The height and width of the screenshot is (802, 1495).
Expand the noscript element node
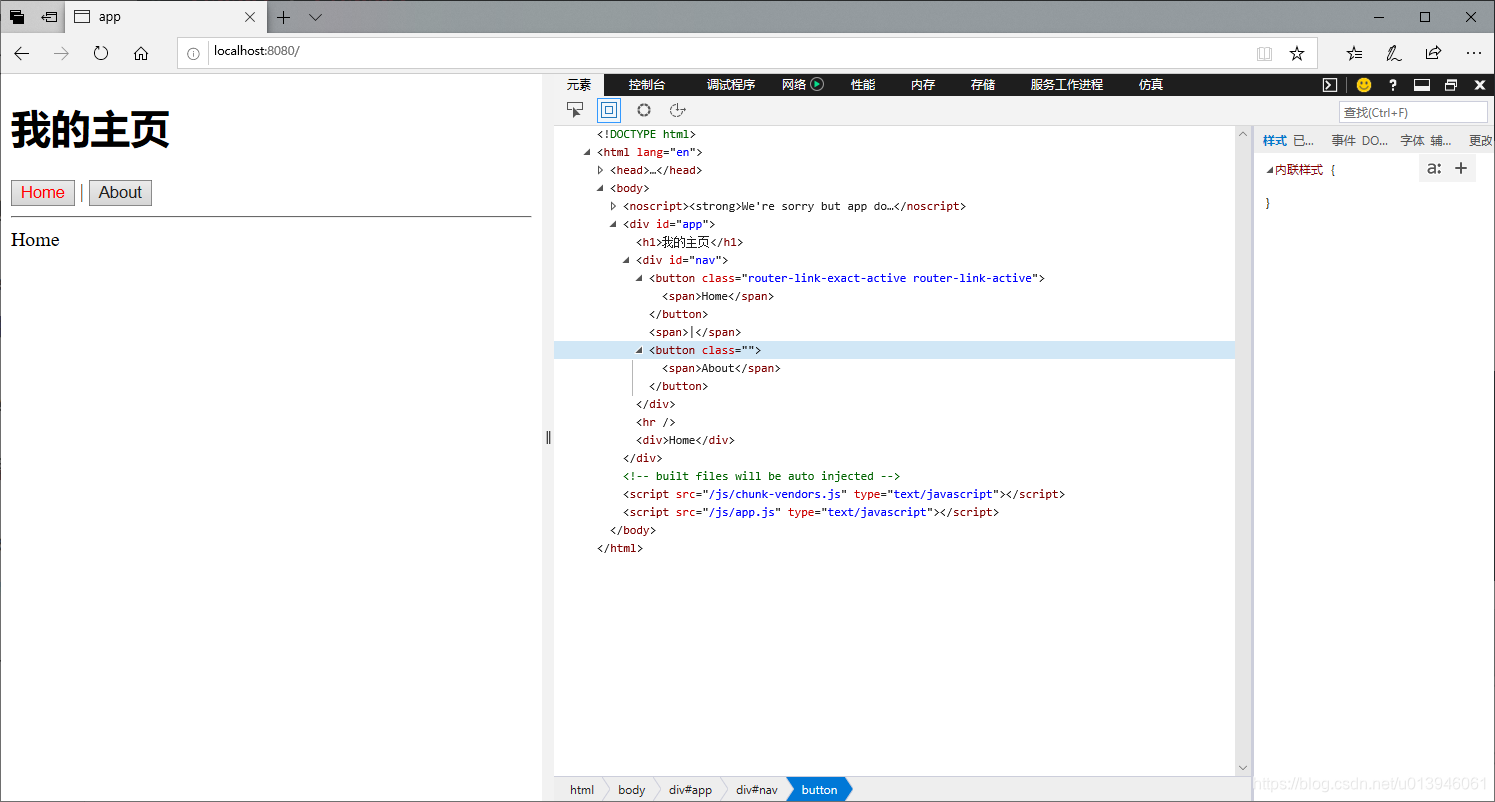(613, 206)
